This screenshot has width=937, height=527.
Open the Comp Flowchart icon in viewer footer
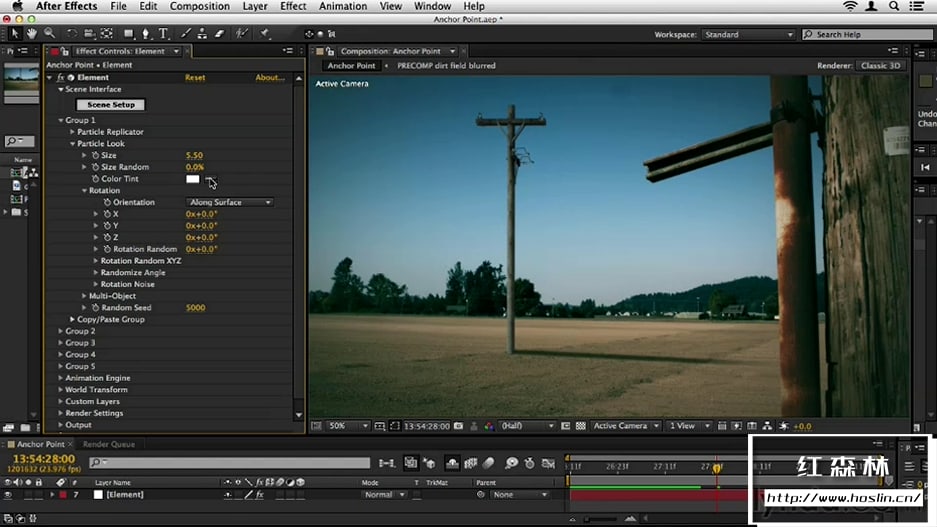(x=767, y=426)
